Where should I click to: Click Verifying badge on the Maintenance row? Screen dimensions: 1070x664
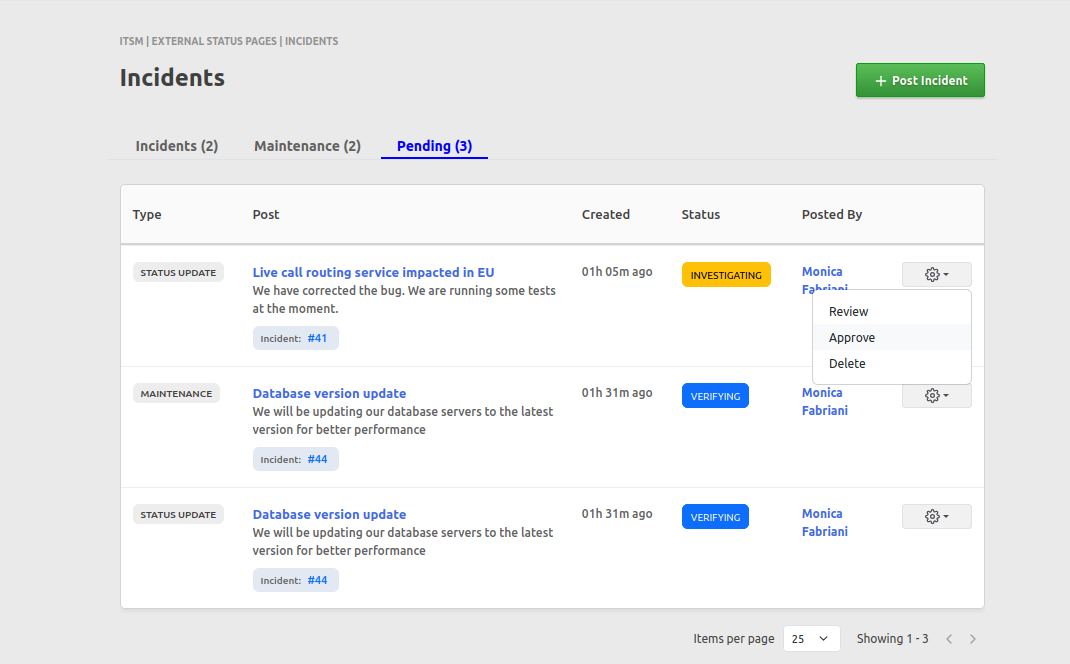pos(715,396)
